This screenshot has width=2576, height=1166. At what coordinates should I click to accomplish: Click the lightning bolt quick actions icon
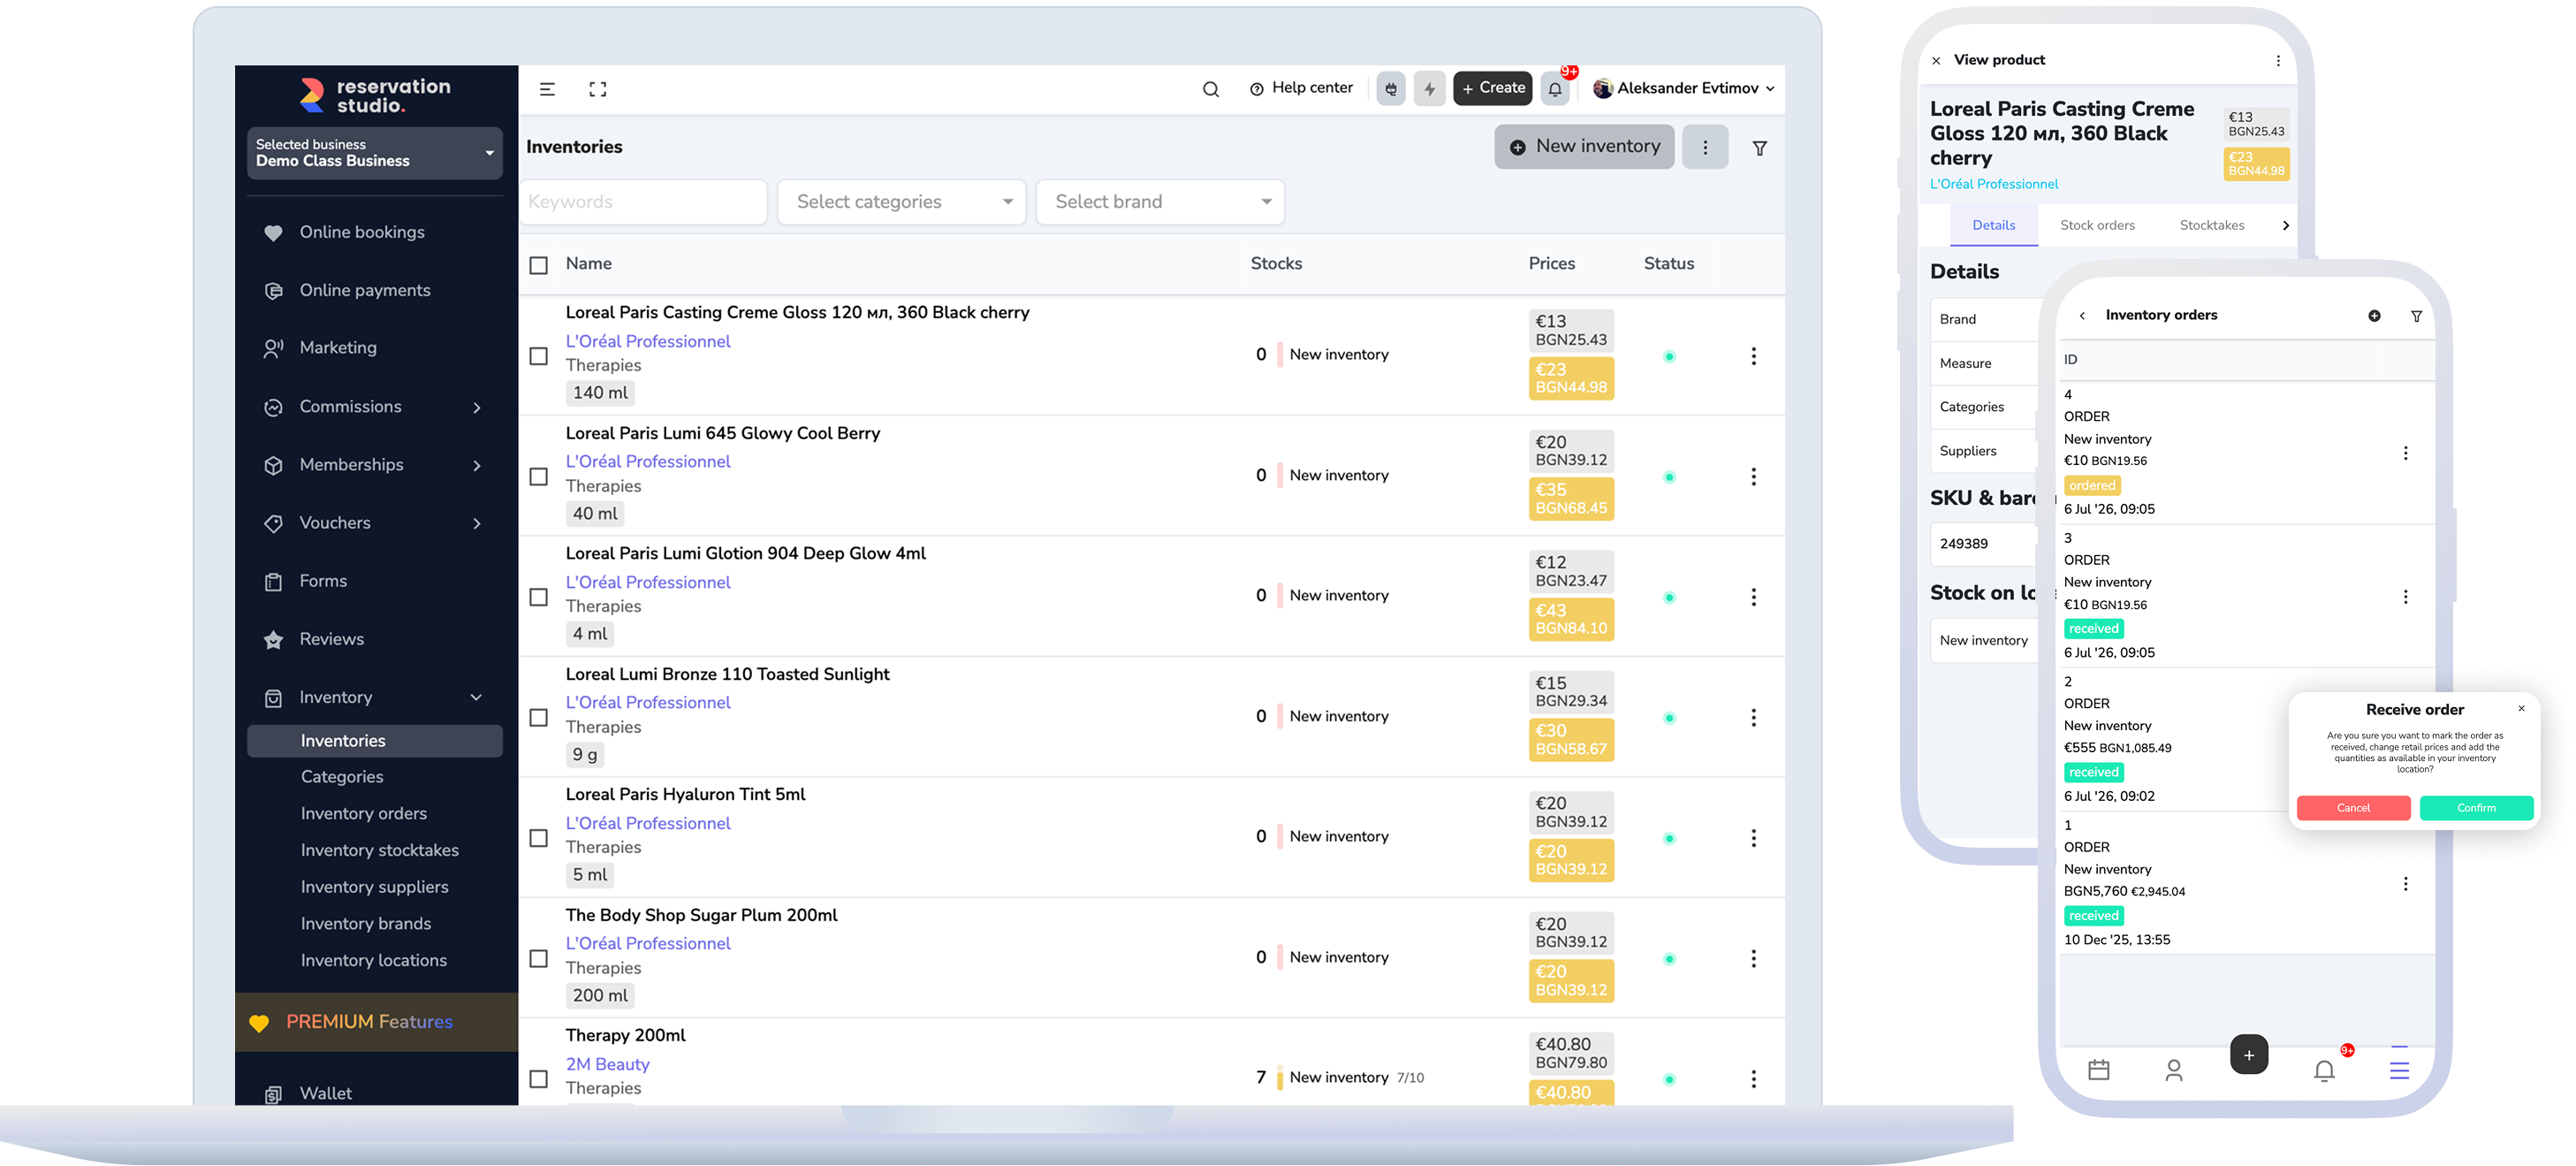(1430, 89)
